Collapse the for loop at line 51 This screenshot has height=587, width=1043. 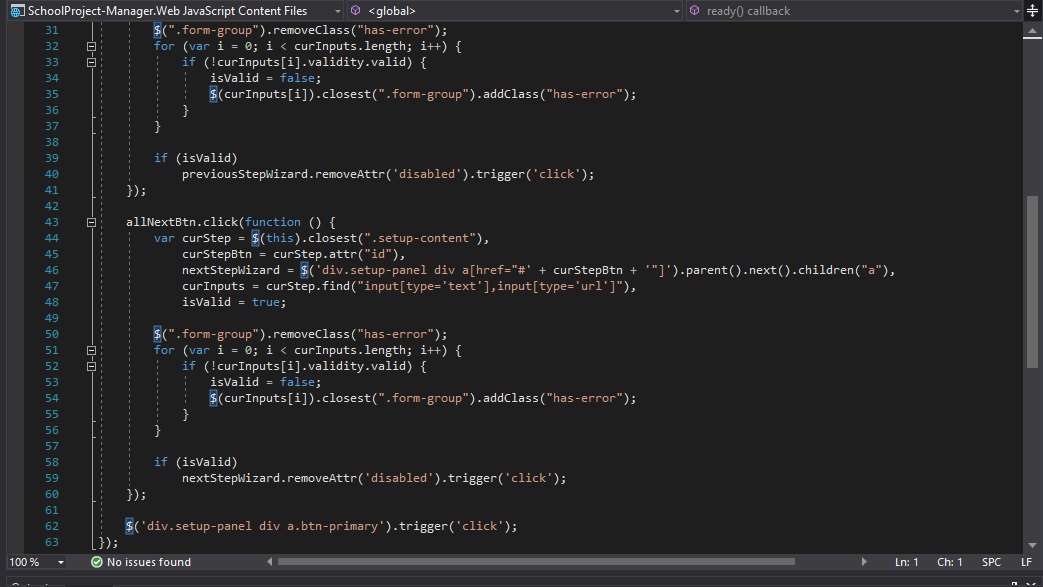click(91, 350)
